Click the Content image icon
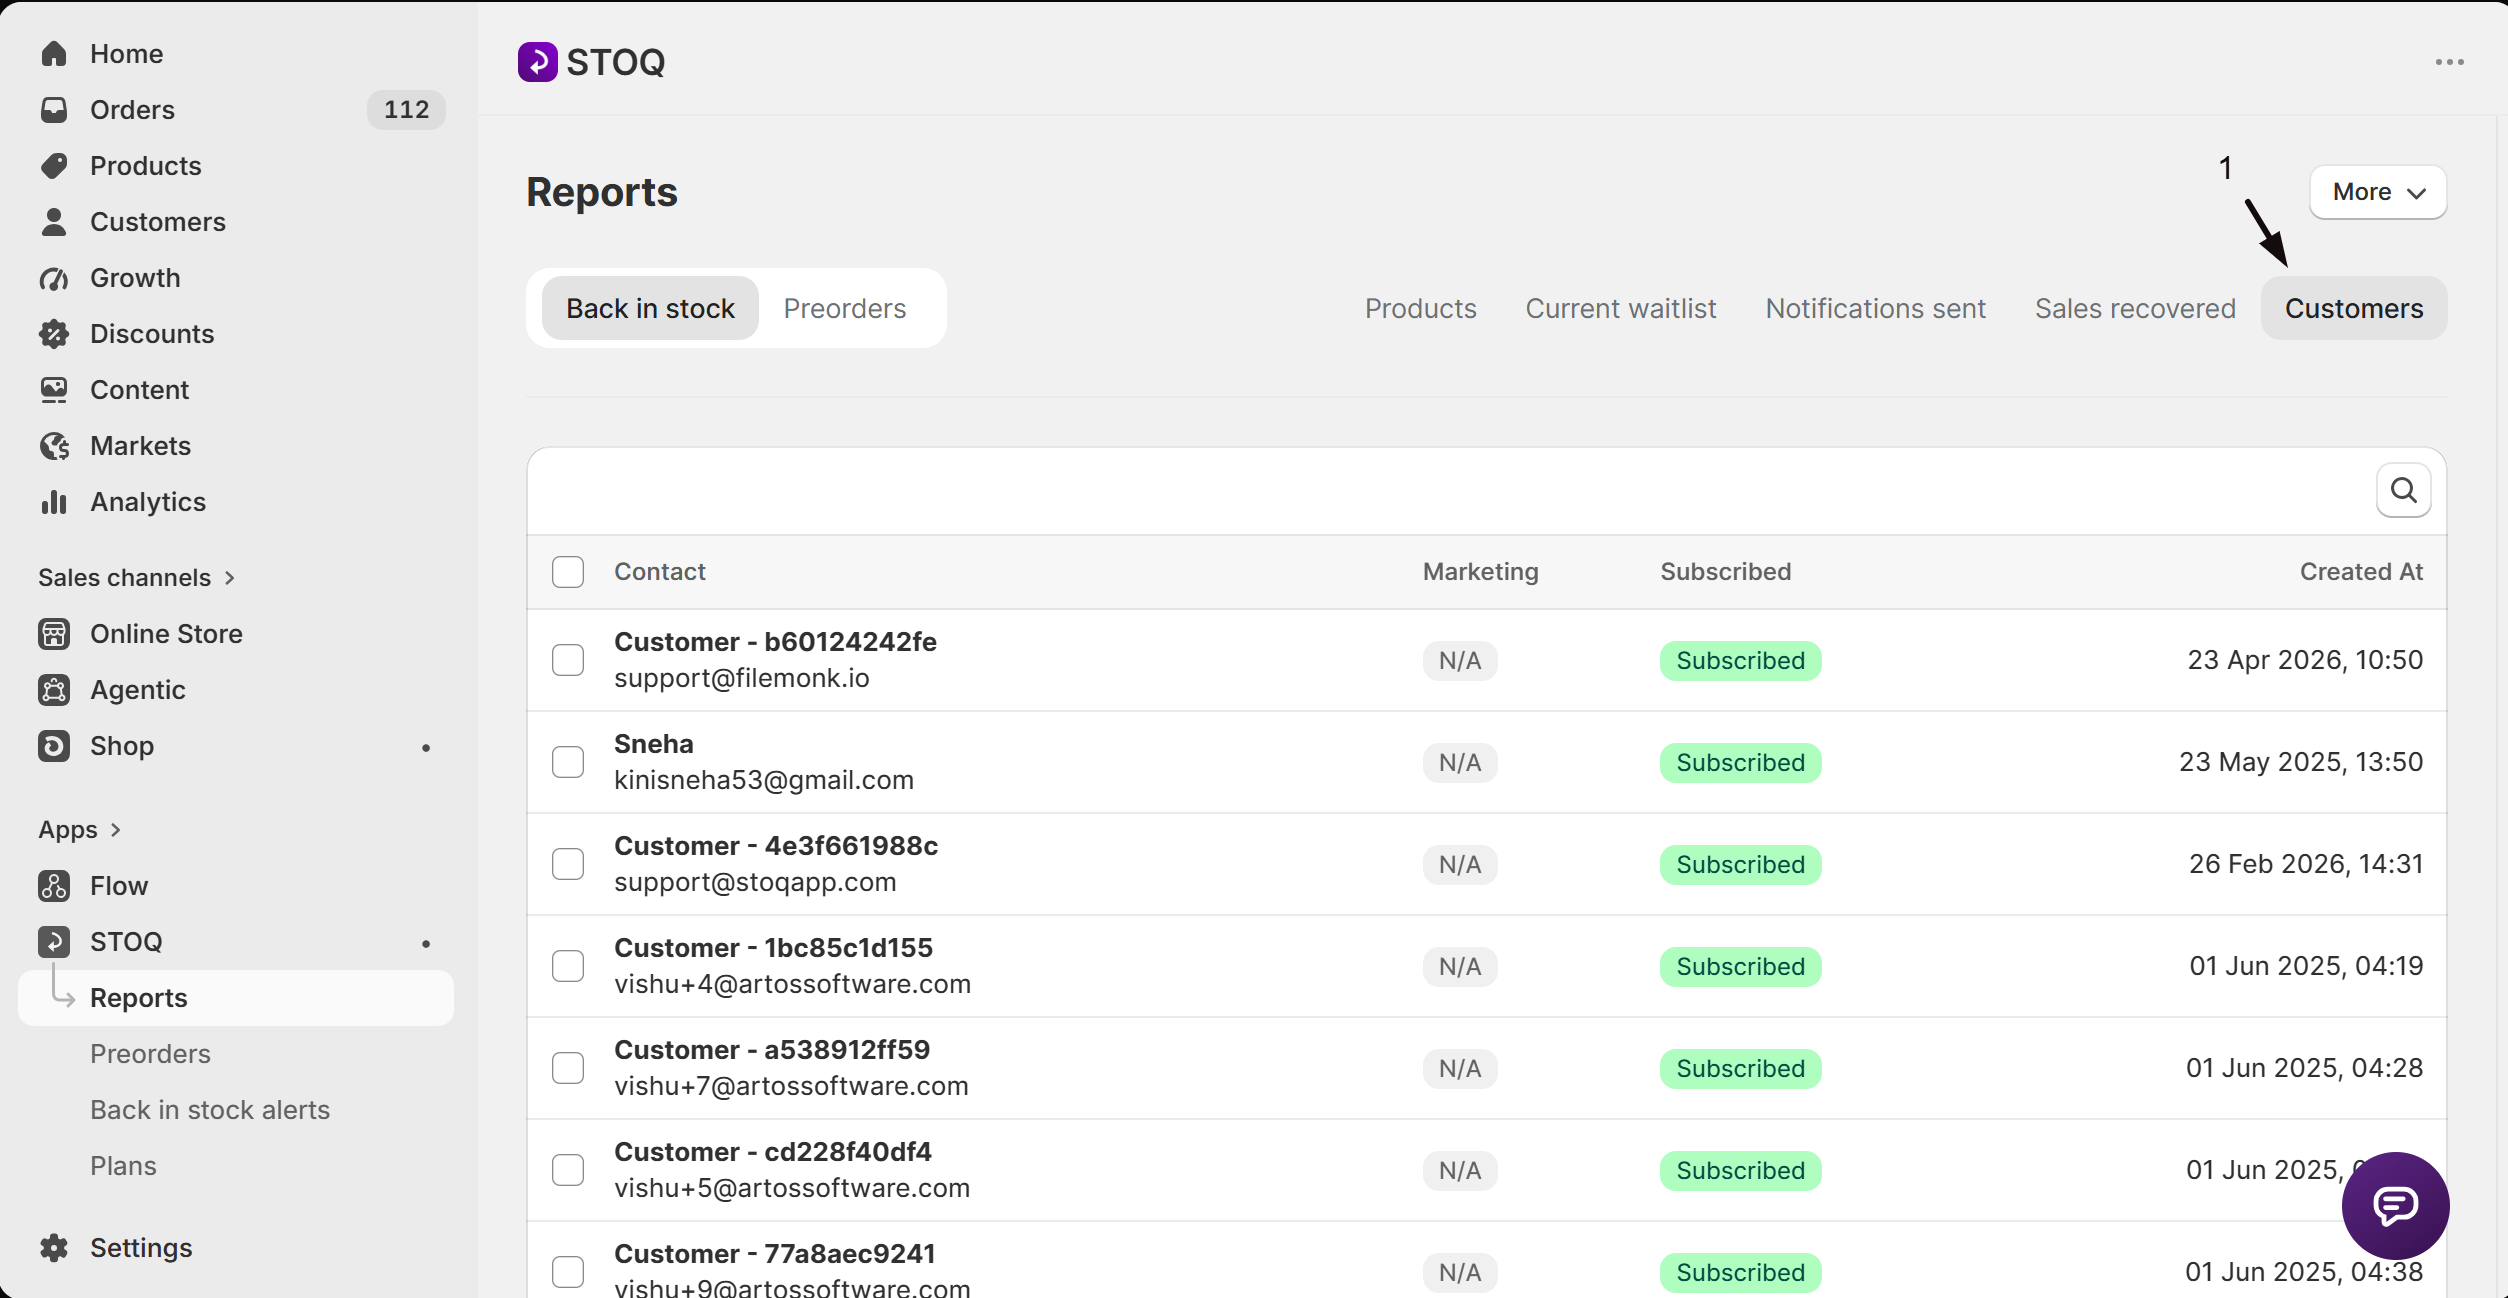 point(54,389)
